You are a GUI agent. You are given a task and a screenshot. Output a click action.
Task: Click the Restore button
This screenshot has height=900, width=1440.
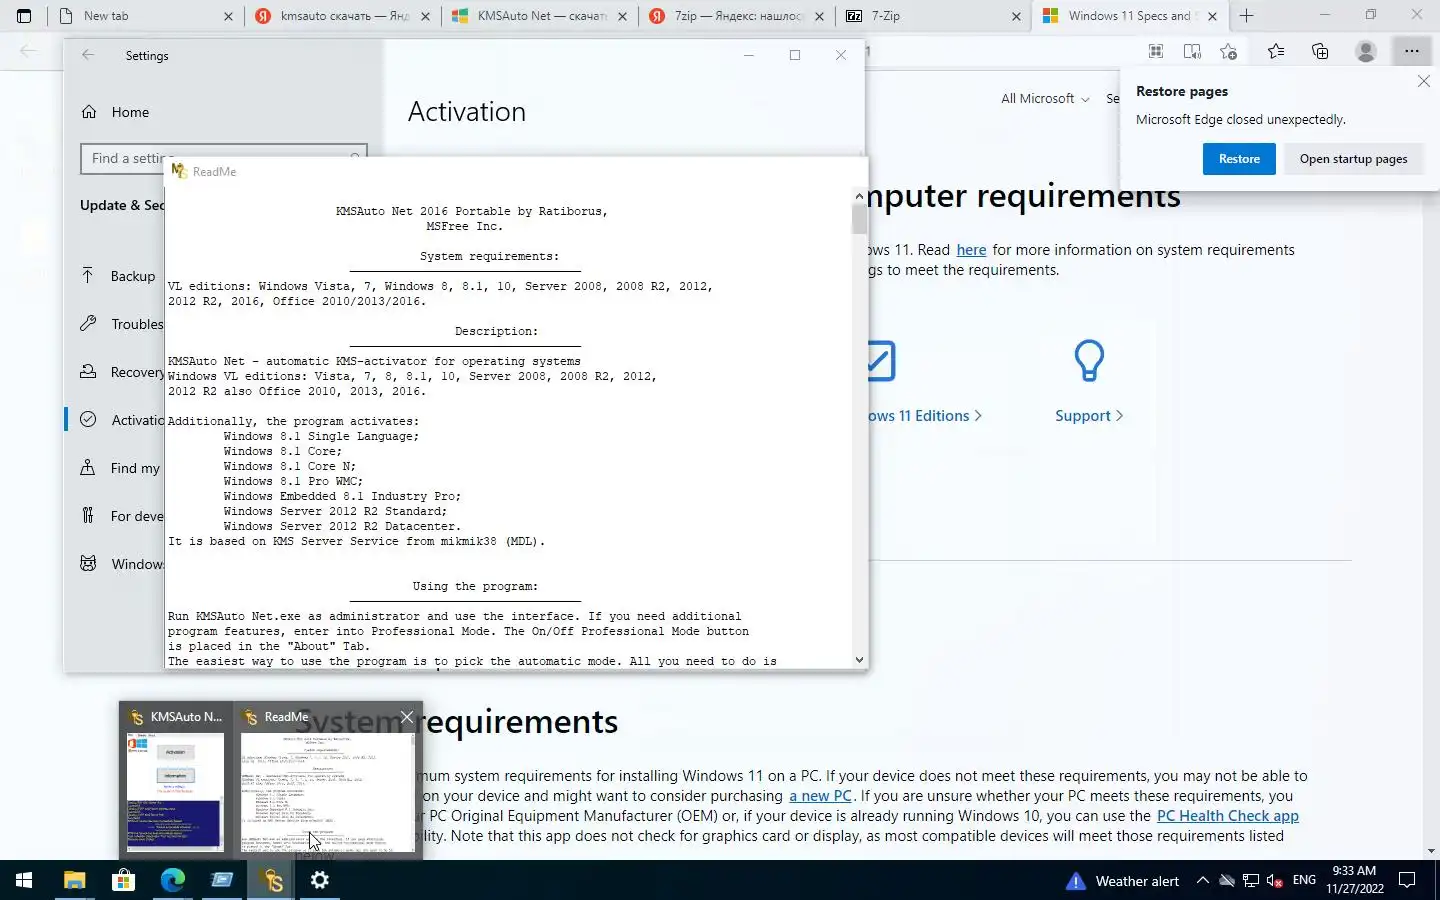[1239, 159]
